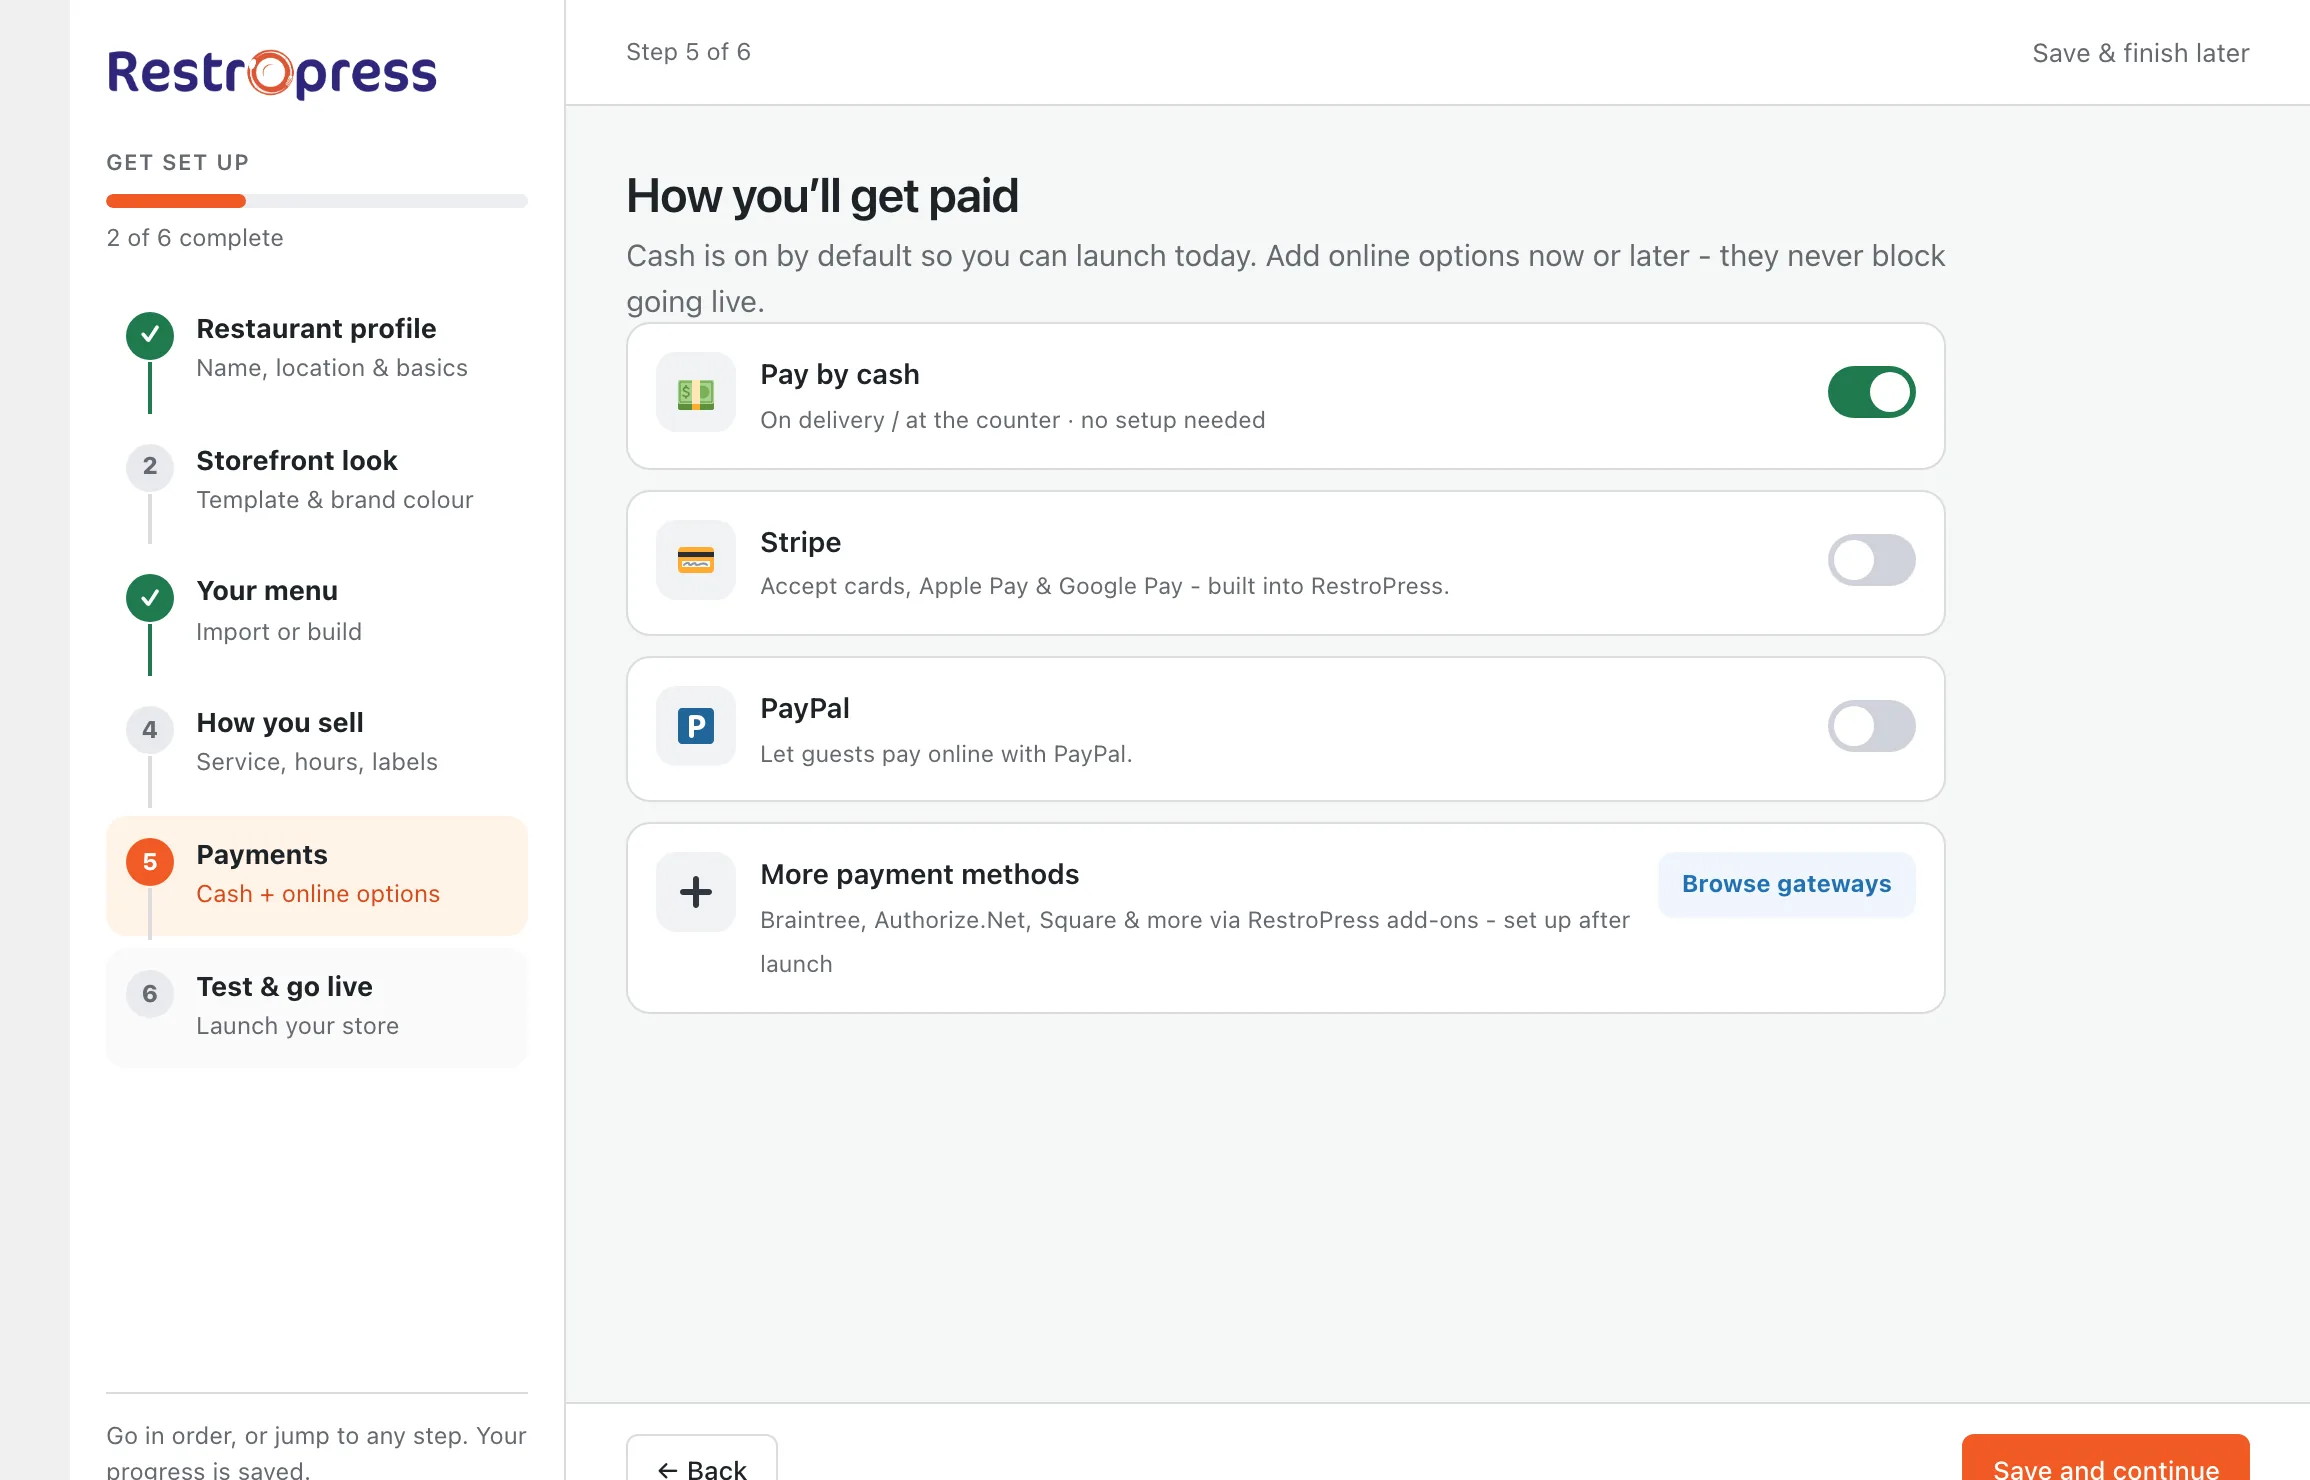Click the Pay by cash title

point(840,374)
